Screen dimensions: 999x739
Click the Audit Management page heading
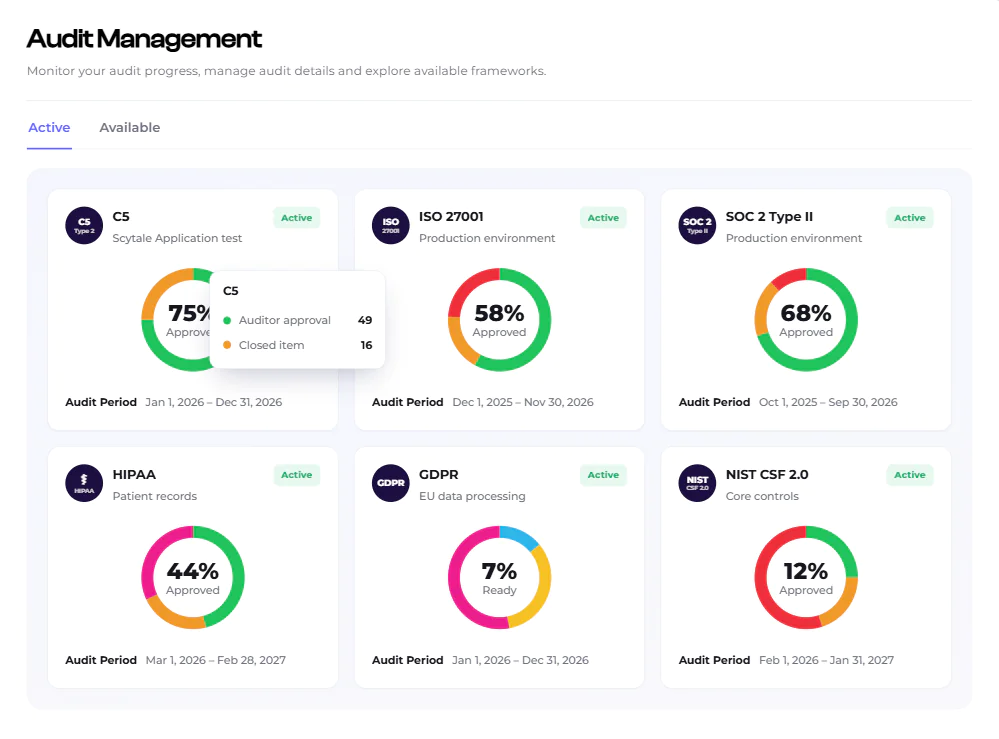(144, 39)
